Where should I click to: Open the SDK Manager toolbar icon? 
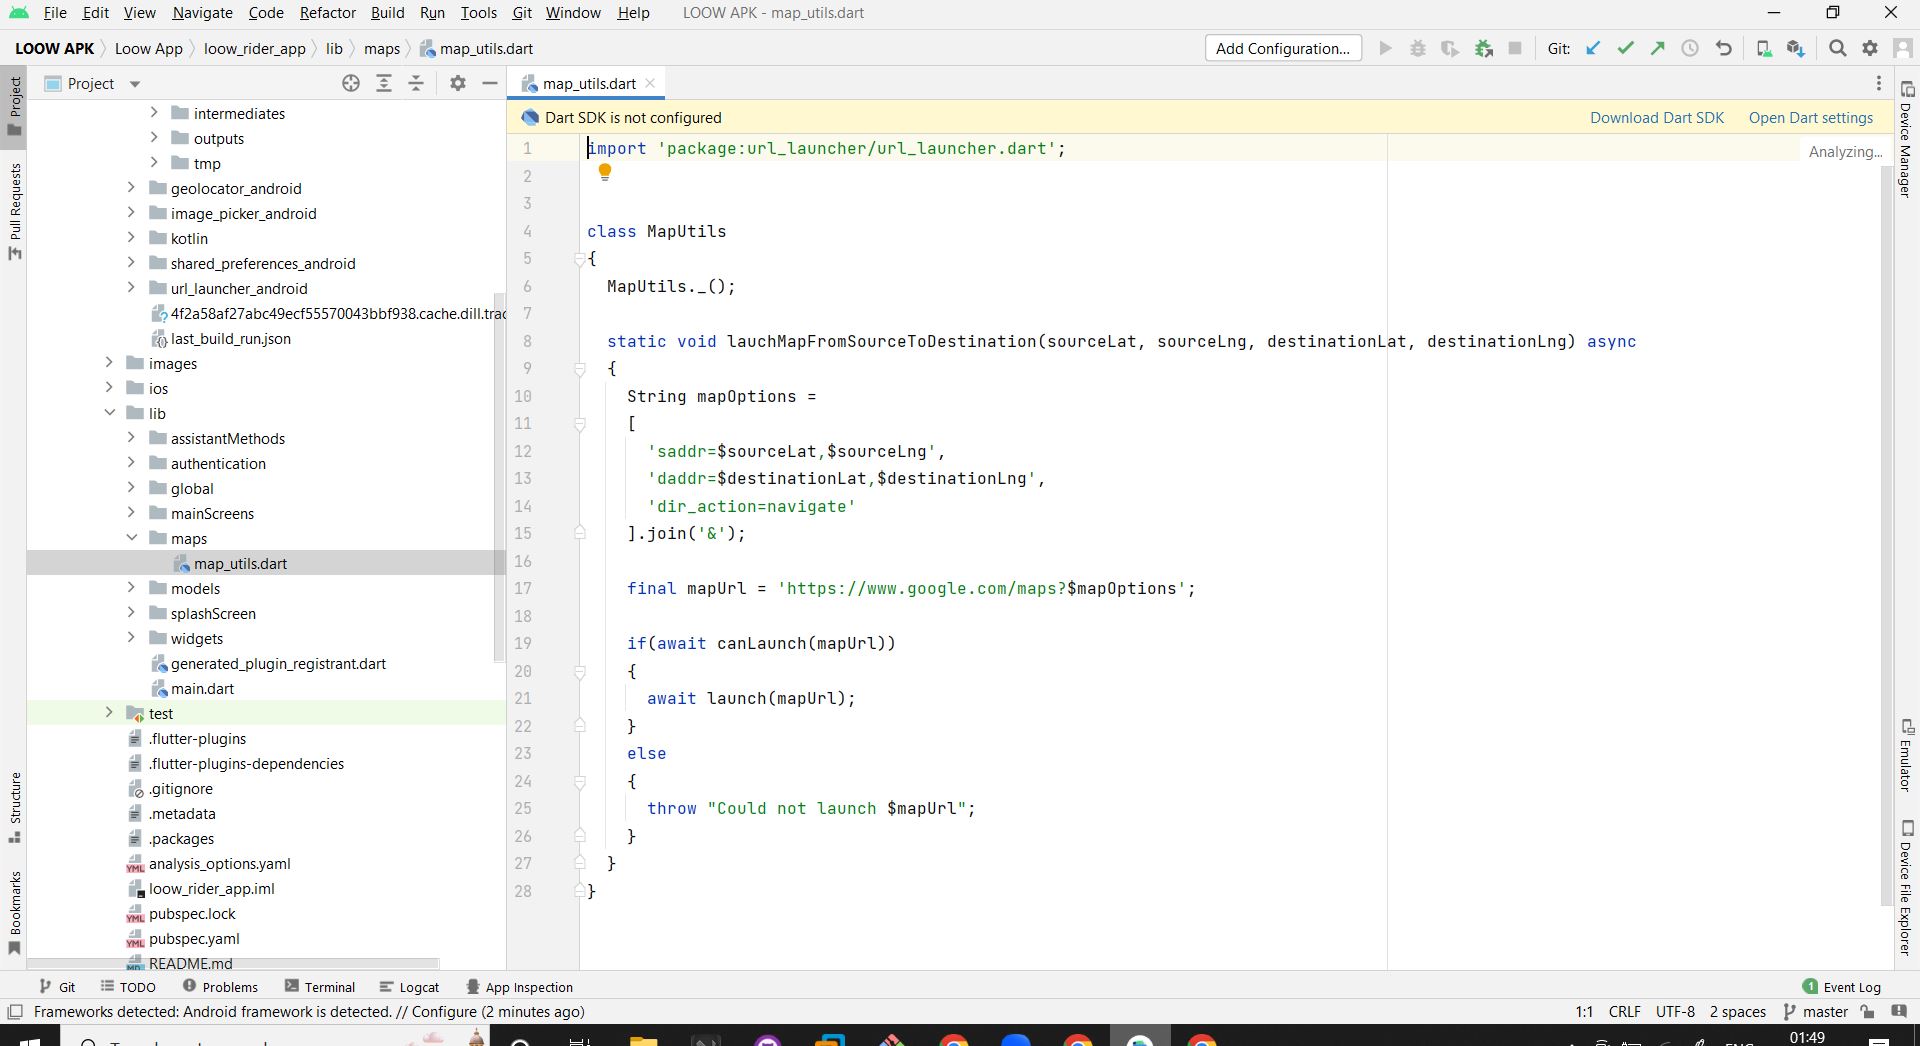click(1796, 48)
